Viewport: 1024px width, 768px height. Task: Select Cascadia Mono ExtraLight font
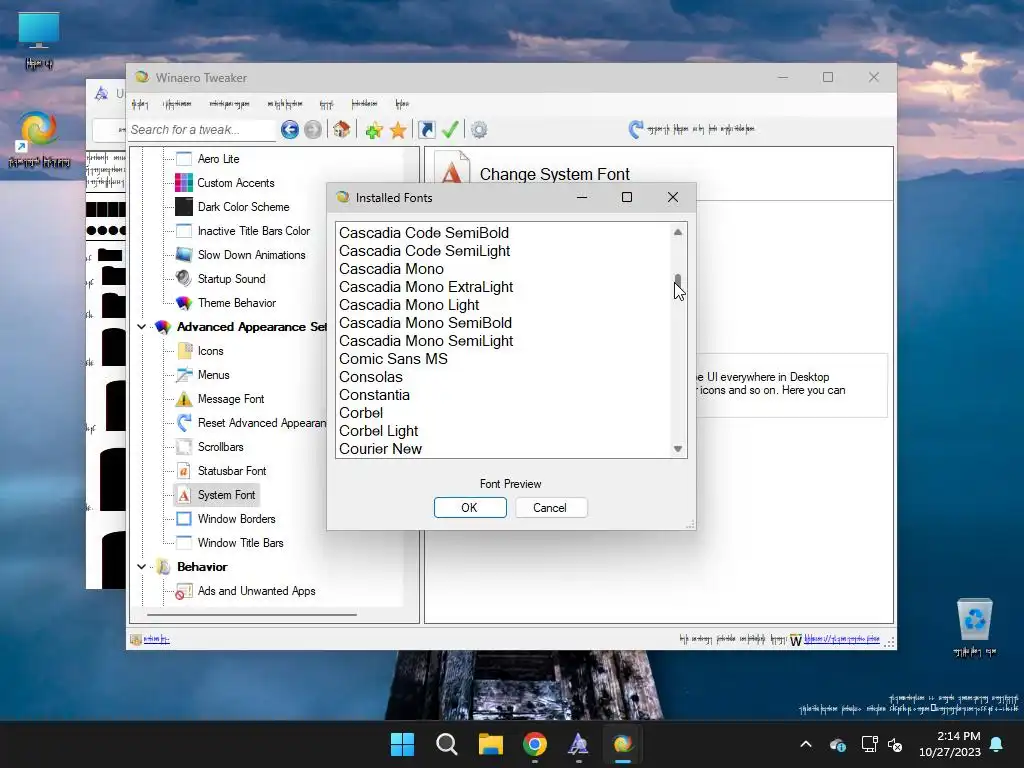pyautogui.click(x=426, y=287)
